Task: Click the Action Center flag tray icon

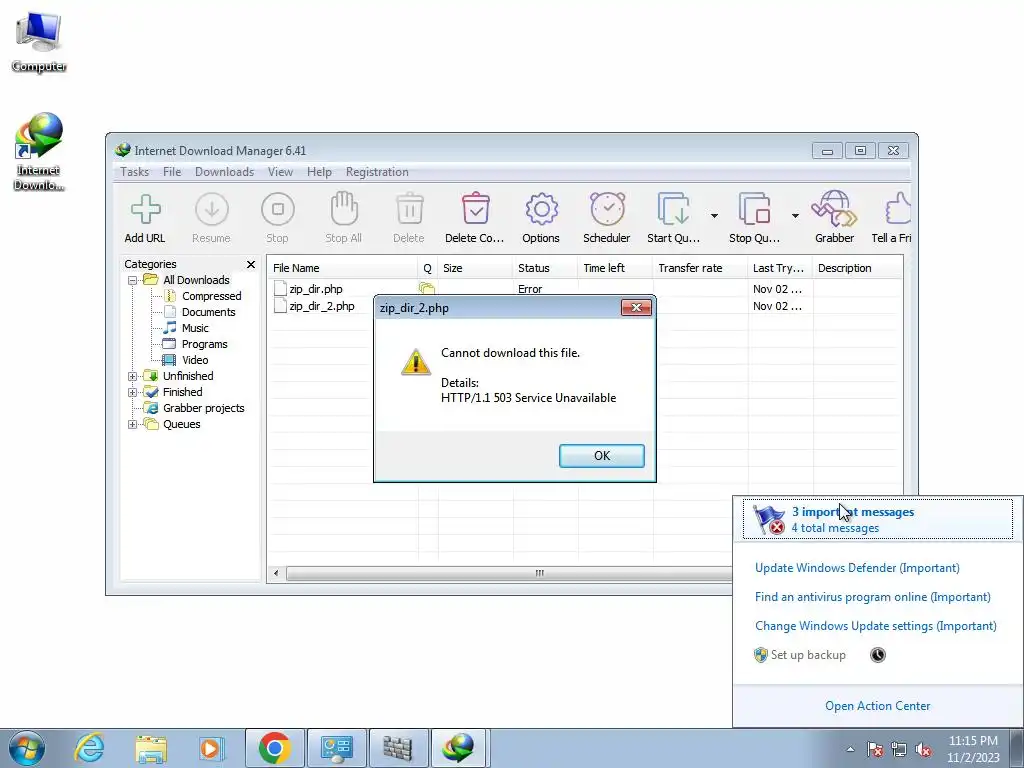Action: click(875, 749)
